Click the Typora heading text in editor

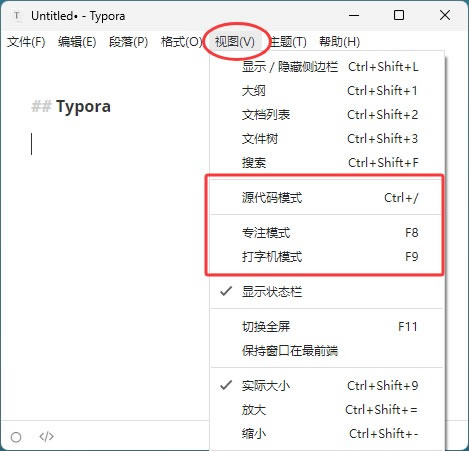click(83, 107)
